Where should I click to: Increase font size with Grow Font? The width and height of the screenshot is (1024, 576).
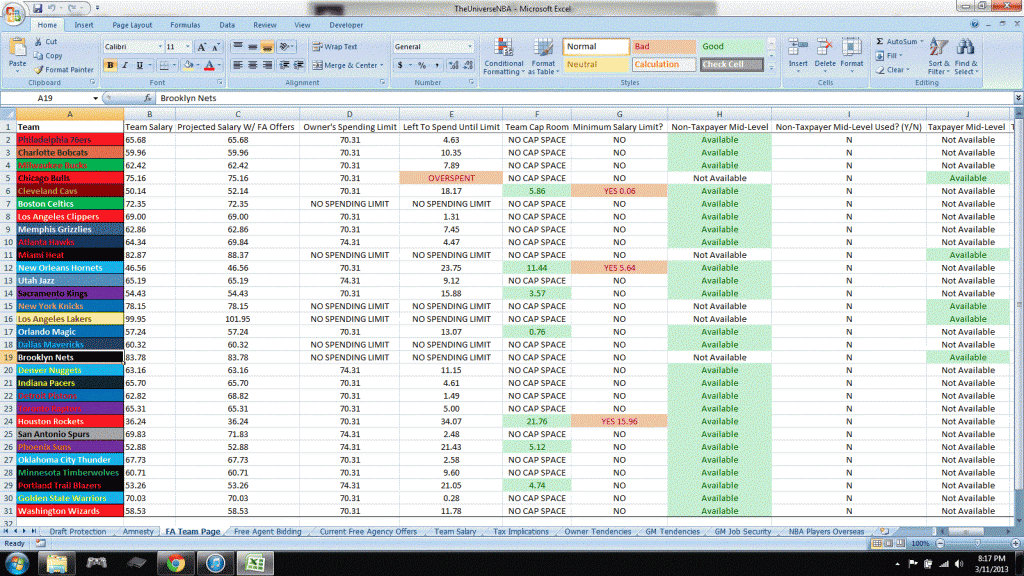[x=202, y=47]
